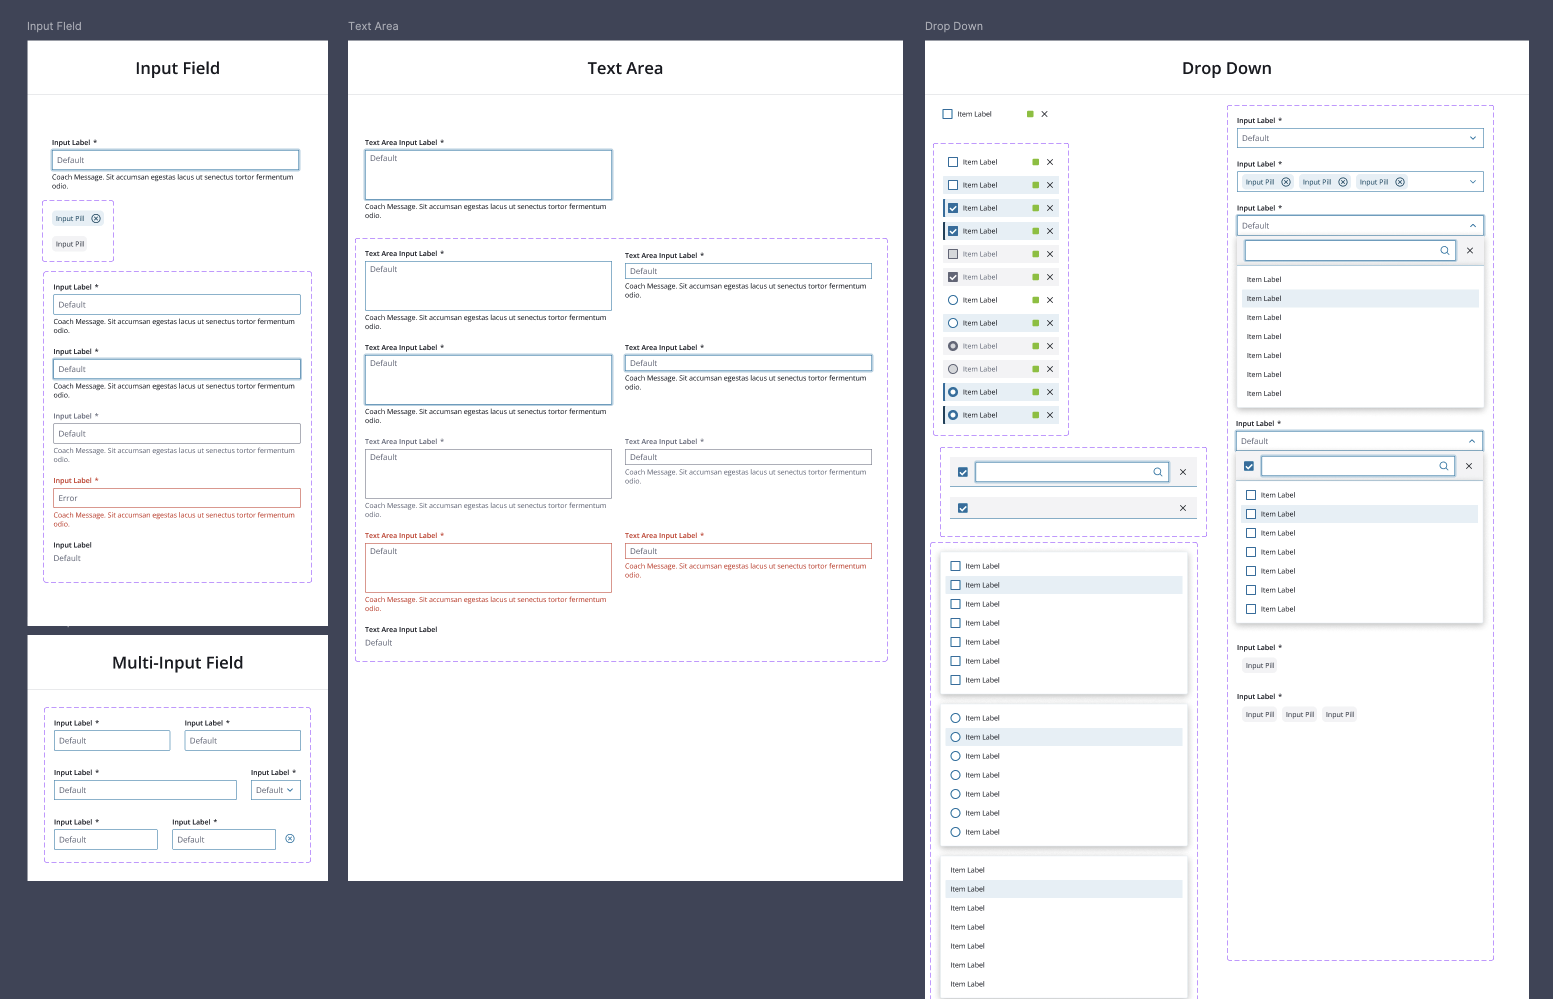Close search in the open plain-list dropdown
Viewport: 1553px width, 999px height.
click(x=1470, y=250)
